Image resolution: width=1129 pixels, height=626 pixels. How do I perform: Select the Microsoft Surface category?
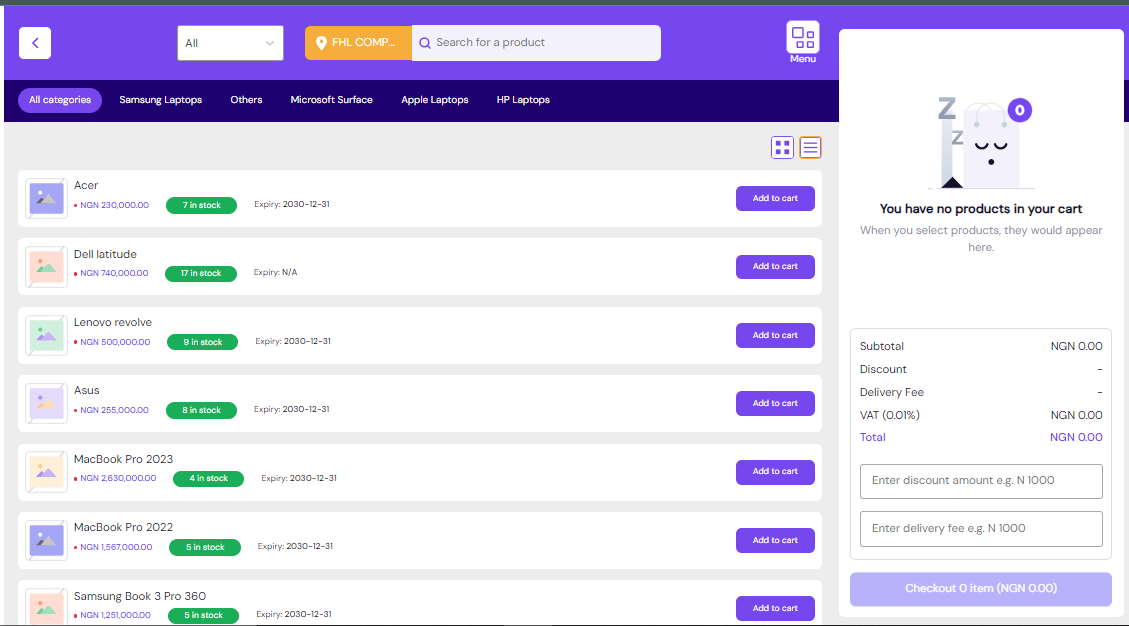pyautogui.click(x=331, y=100)
